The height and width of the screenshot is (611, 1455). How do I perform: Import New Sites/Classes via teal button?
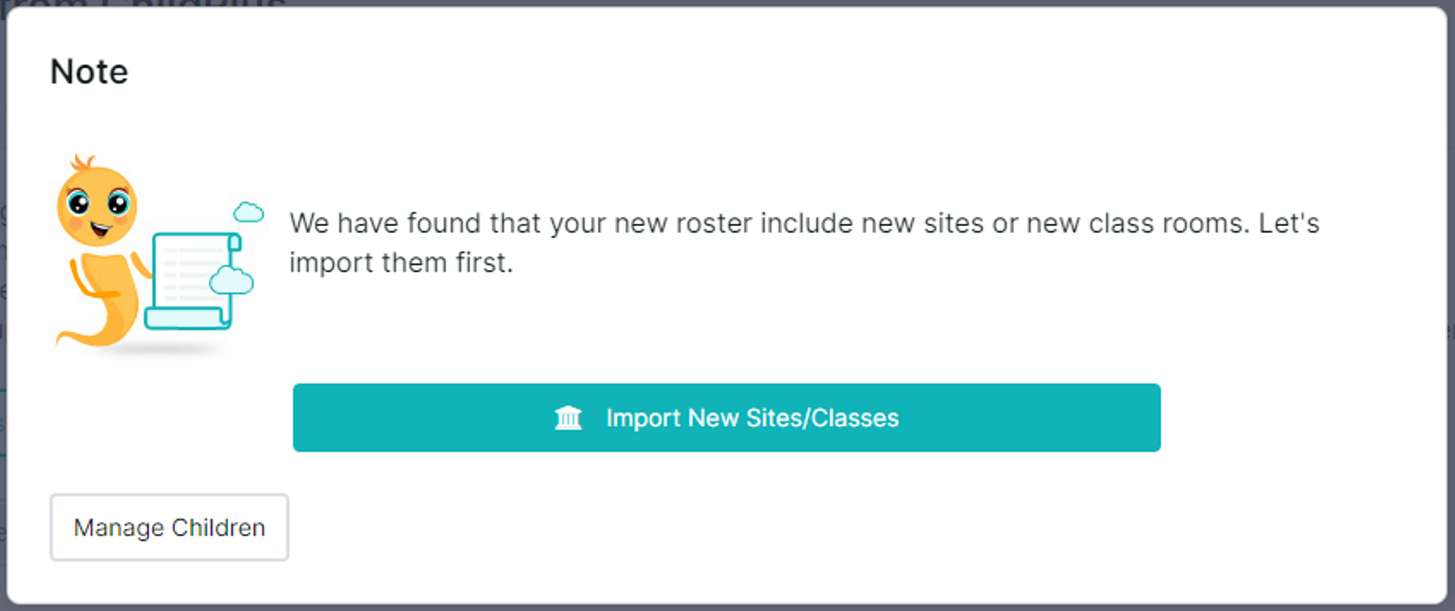click(727, 417)
